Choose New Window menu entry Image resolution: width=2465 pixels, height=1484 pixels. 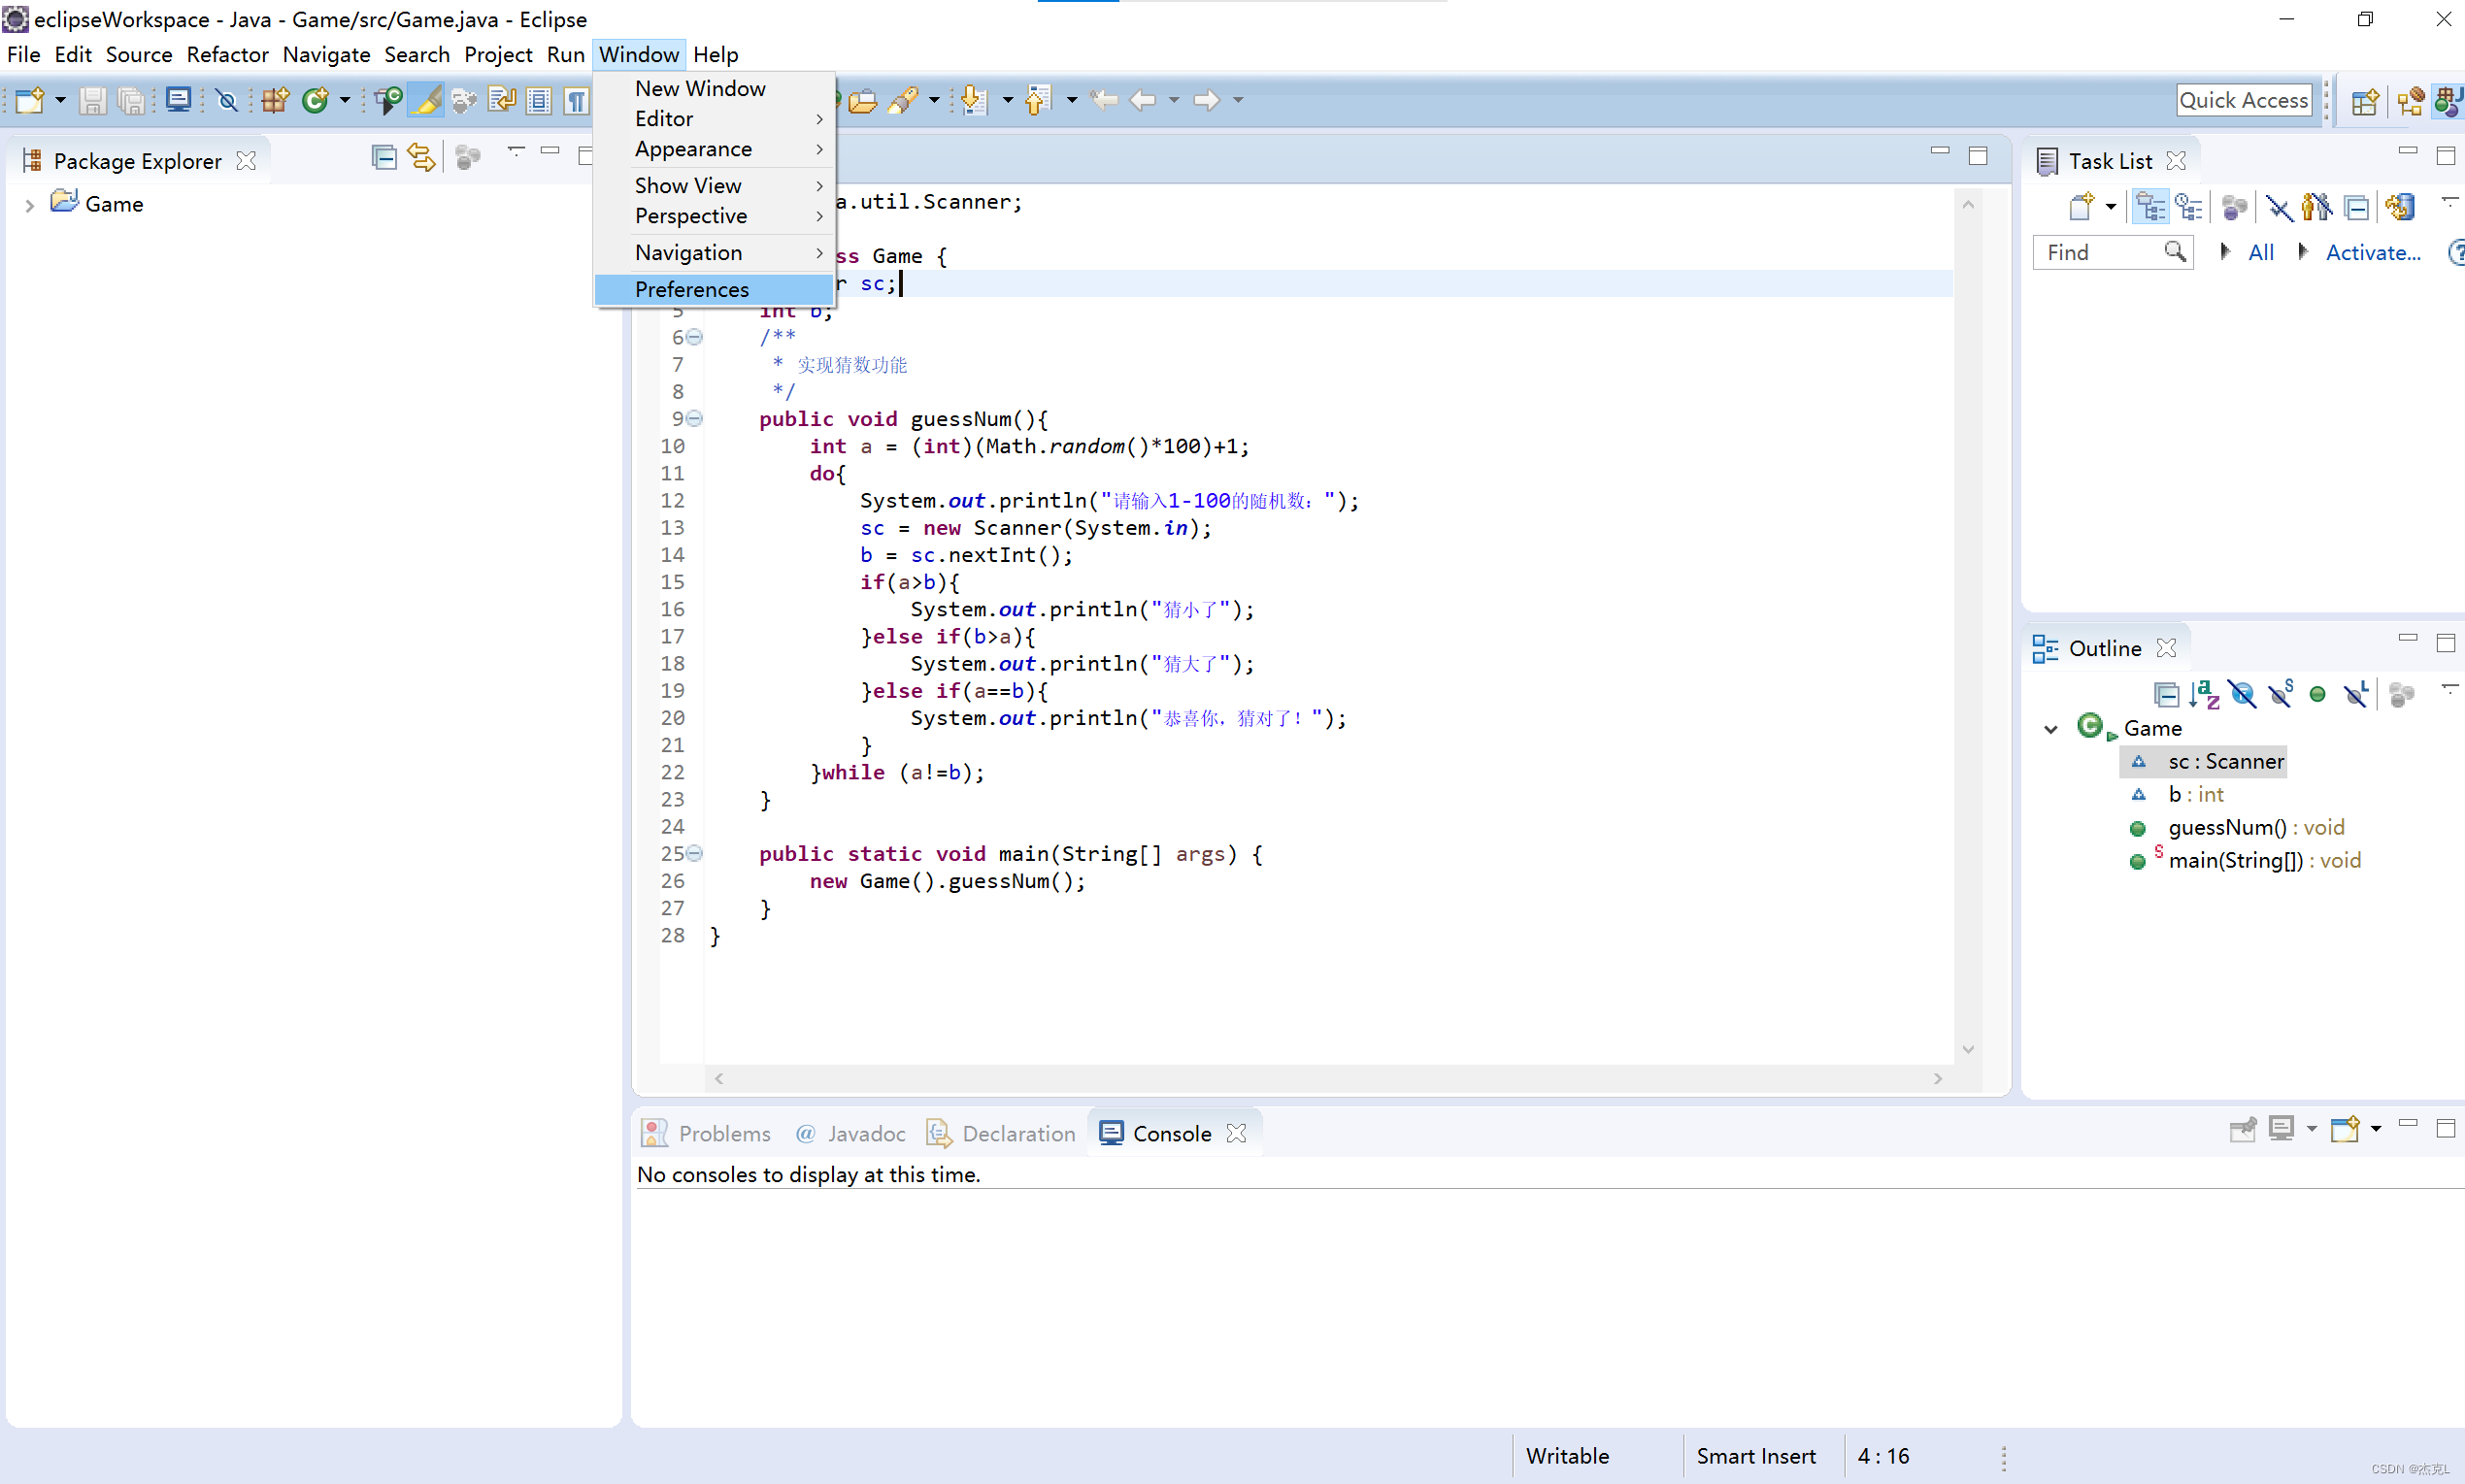(714, 89)
